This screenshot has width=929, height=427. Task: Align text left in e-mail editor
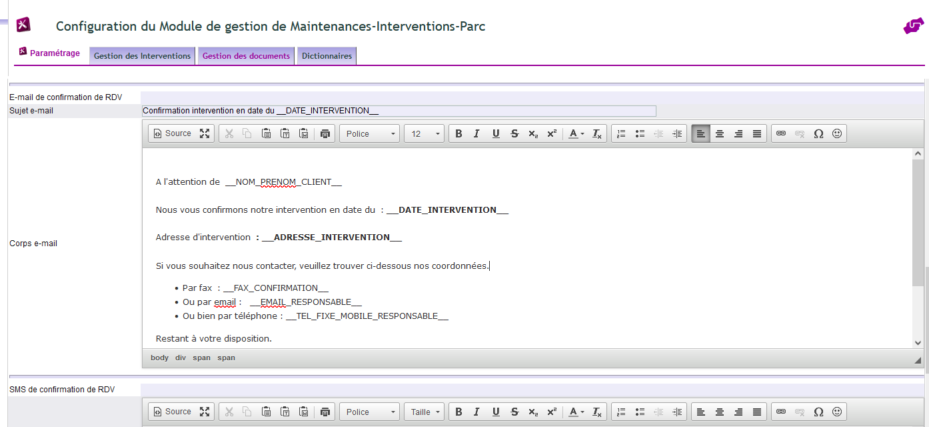(x=701, y=134)
